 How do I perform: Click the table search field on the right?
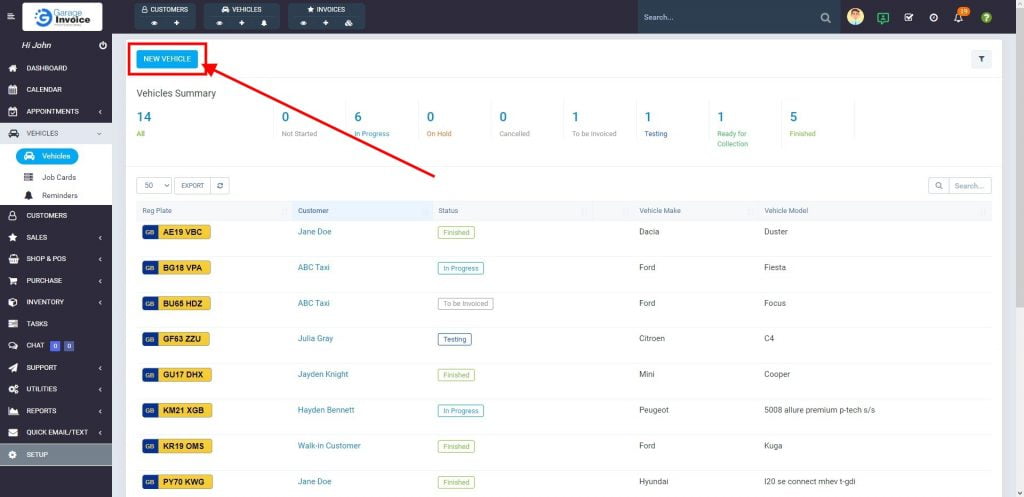[x=969, y=185]
